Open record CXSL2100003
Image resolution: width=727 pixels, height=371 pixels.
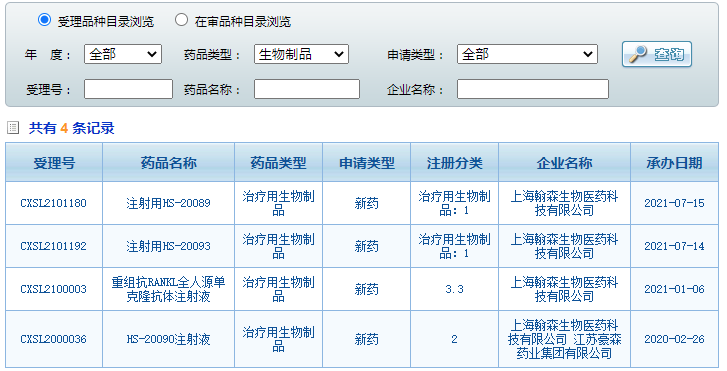click(x=54, y=289)
